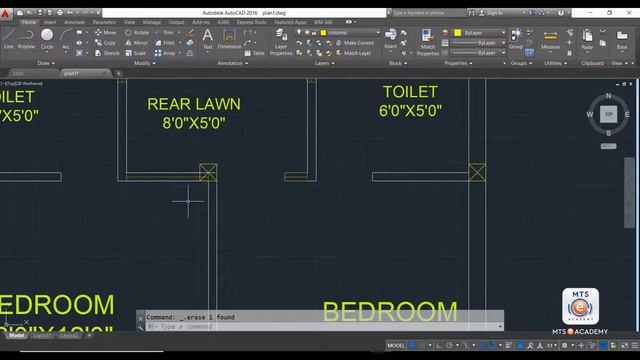Add a new drawing tab with plus button
The height and width of the screenshot is (360, 640).
point(118,73)
